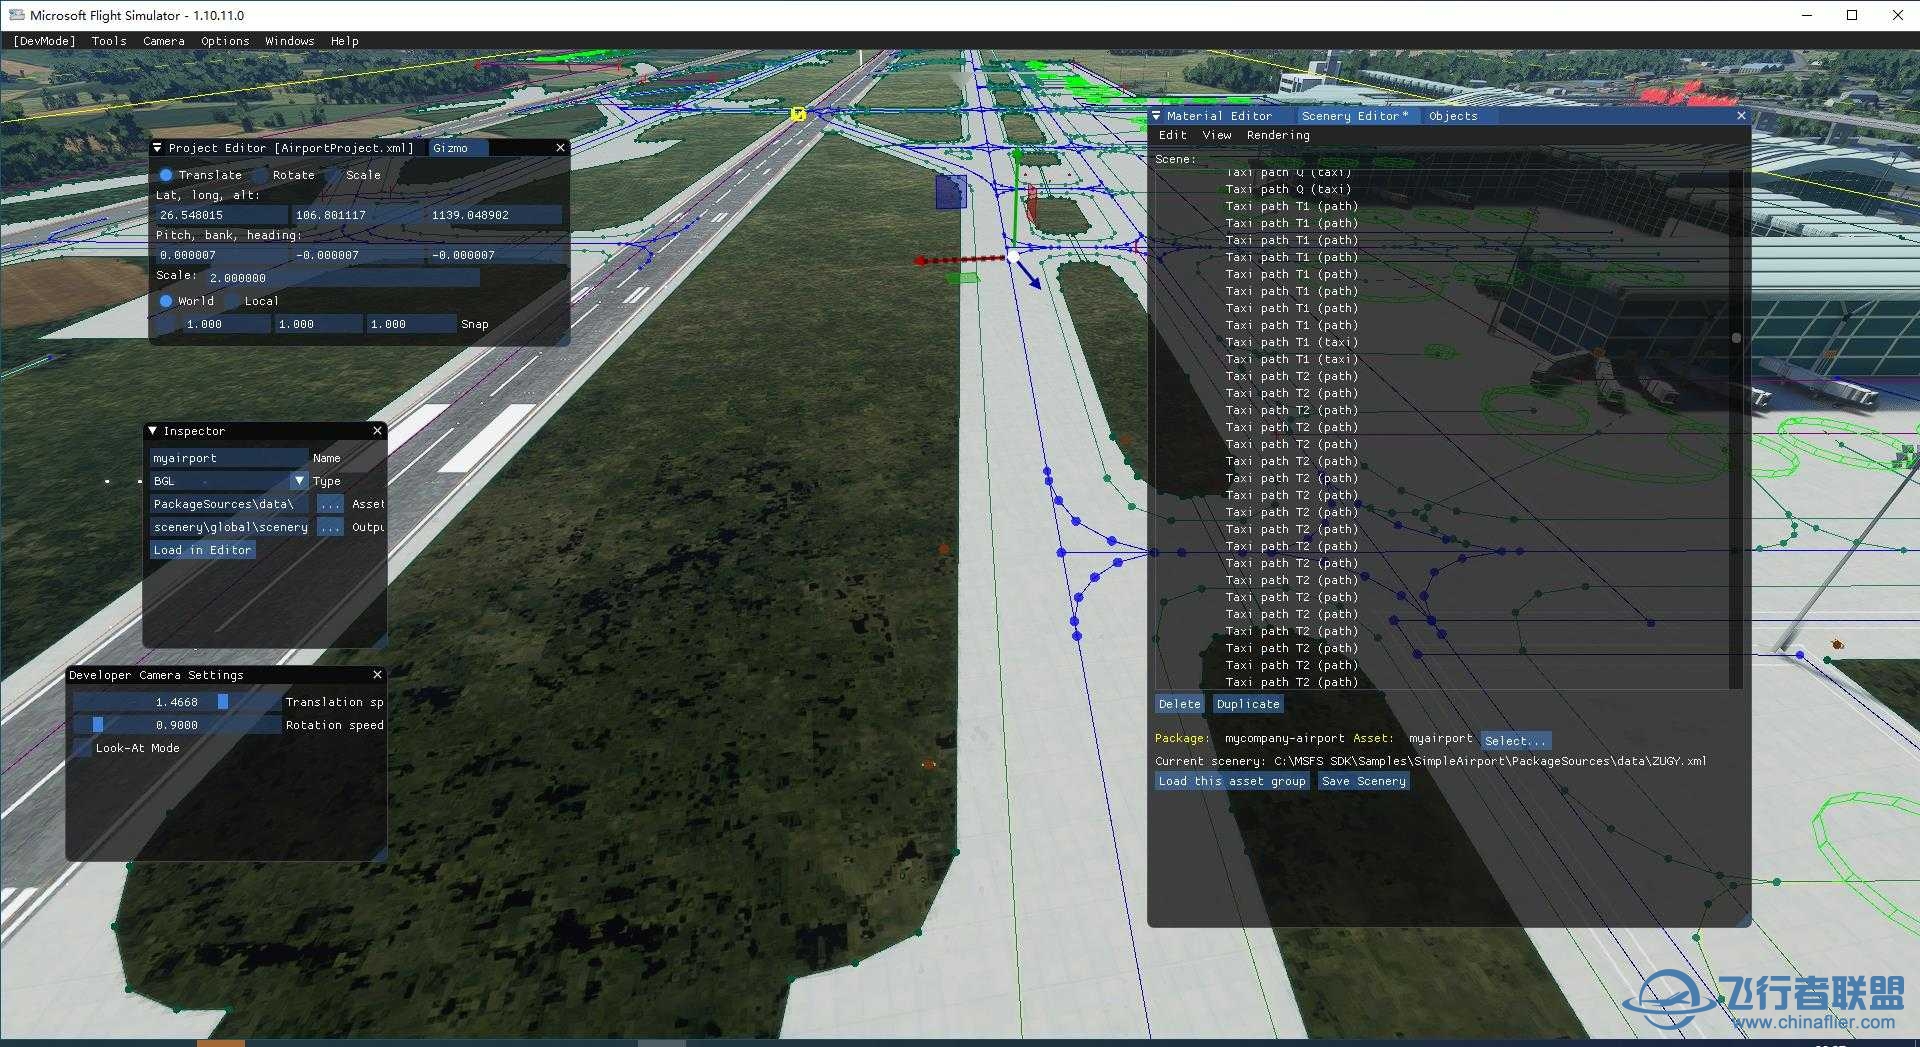
Task: Collapse the Scenery Editor window triangle
Action: (1156, 116)
